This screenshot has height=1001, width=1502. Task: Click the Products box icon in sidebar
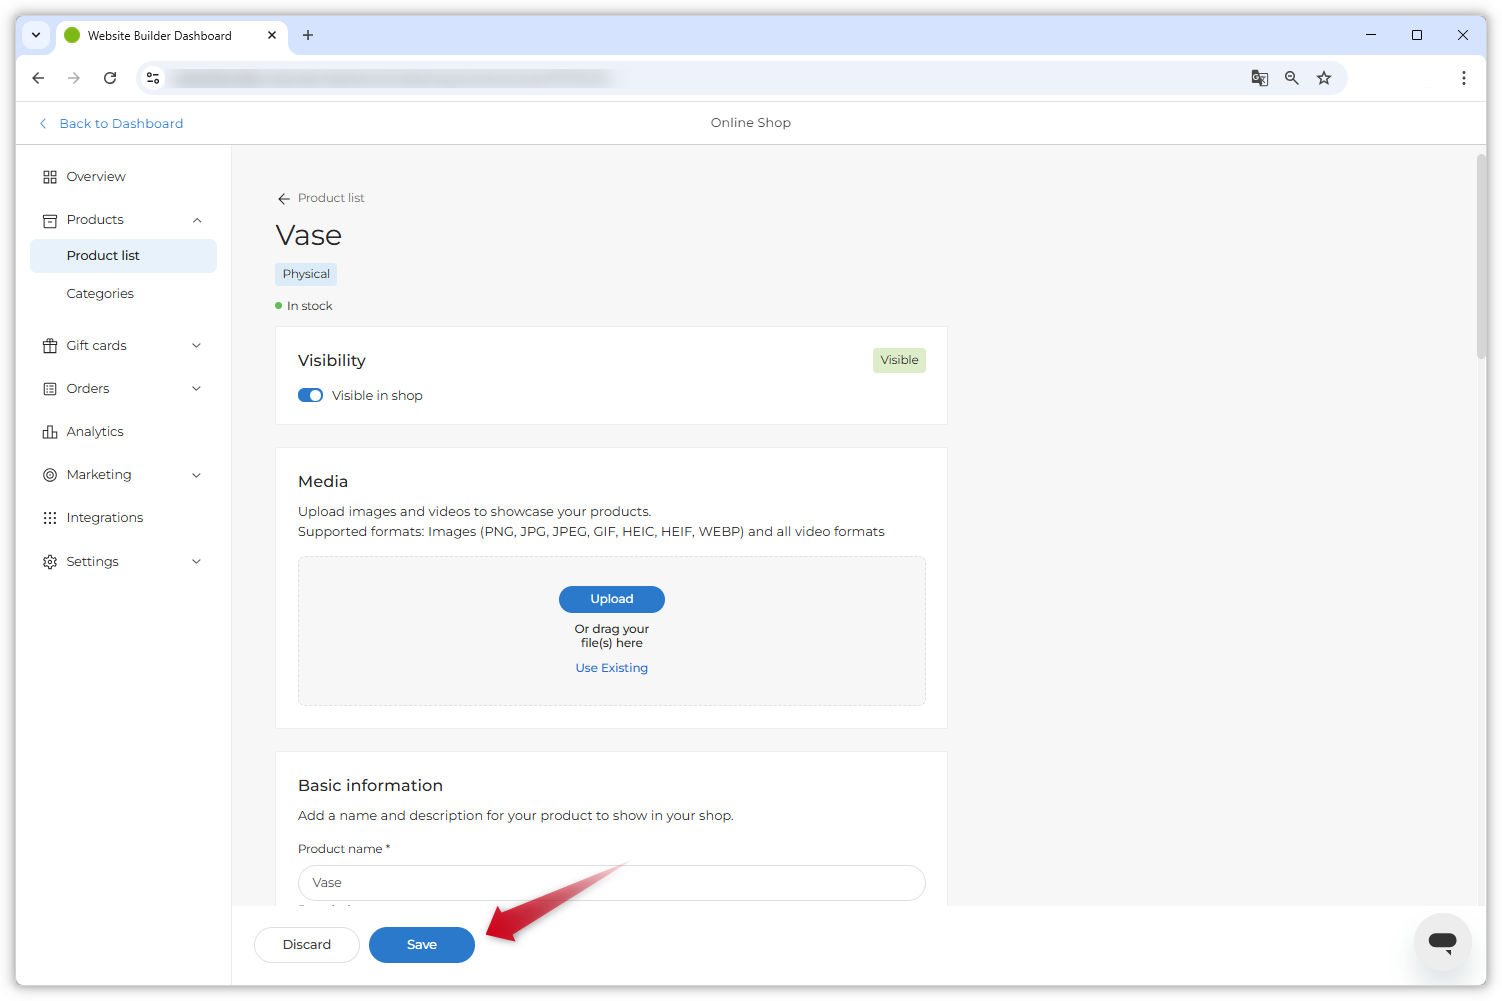click(x=50, y=220)
